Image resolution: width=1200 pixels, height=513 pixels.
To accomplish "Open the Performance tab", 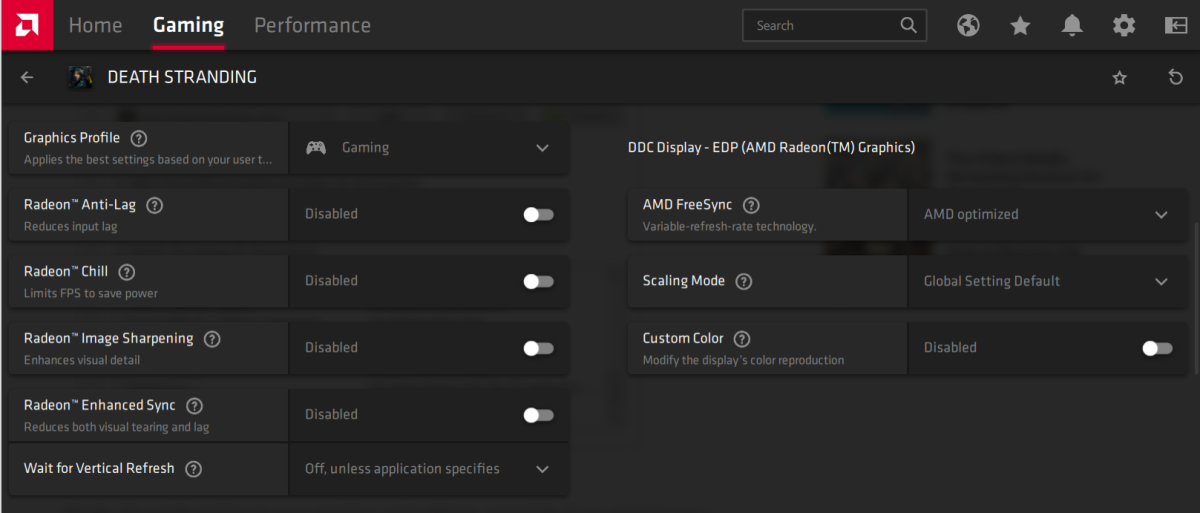I will [312, 26].
